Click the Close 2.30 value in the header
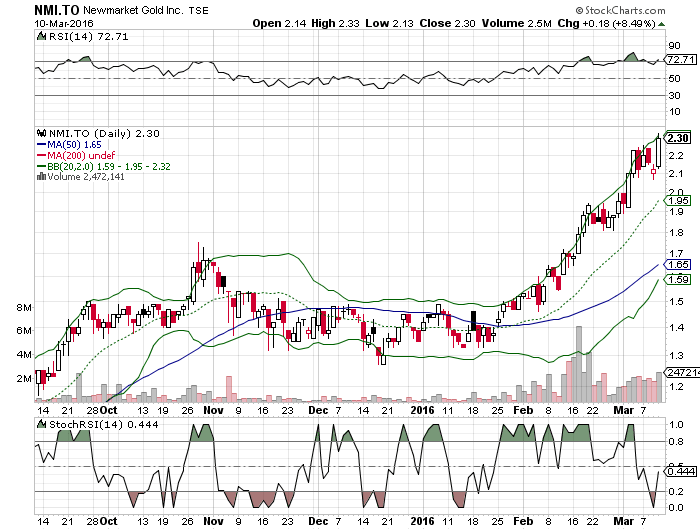The width and height of the screenshot is (700, 530). (447, 23)
